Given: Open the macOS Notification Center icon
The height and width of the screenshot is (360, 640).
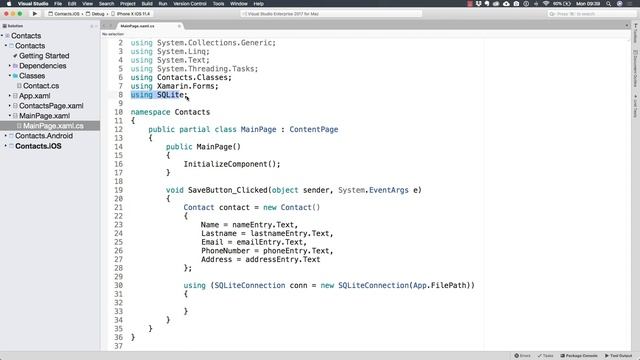Looking at the screenshot, I should [630, 4].
